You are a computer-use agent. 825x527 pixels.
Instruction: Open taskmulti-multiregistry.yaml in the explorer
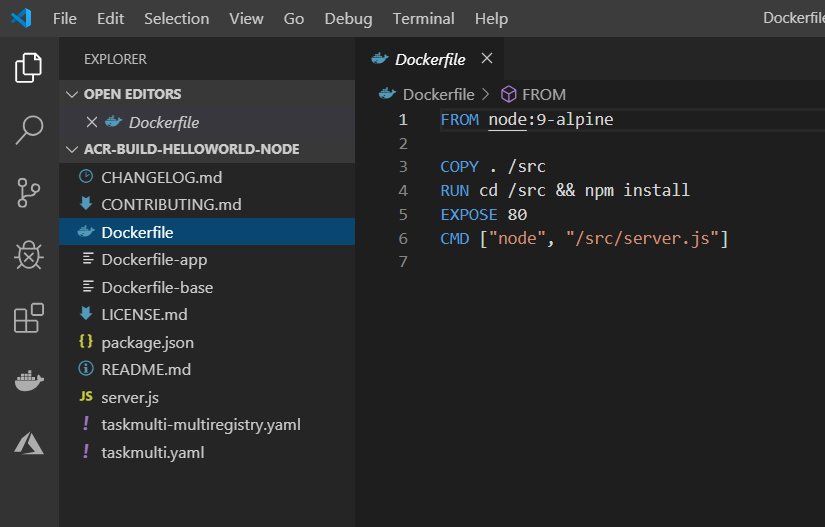point(207,424)
